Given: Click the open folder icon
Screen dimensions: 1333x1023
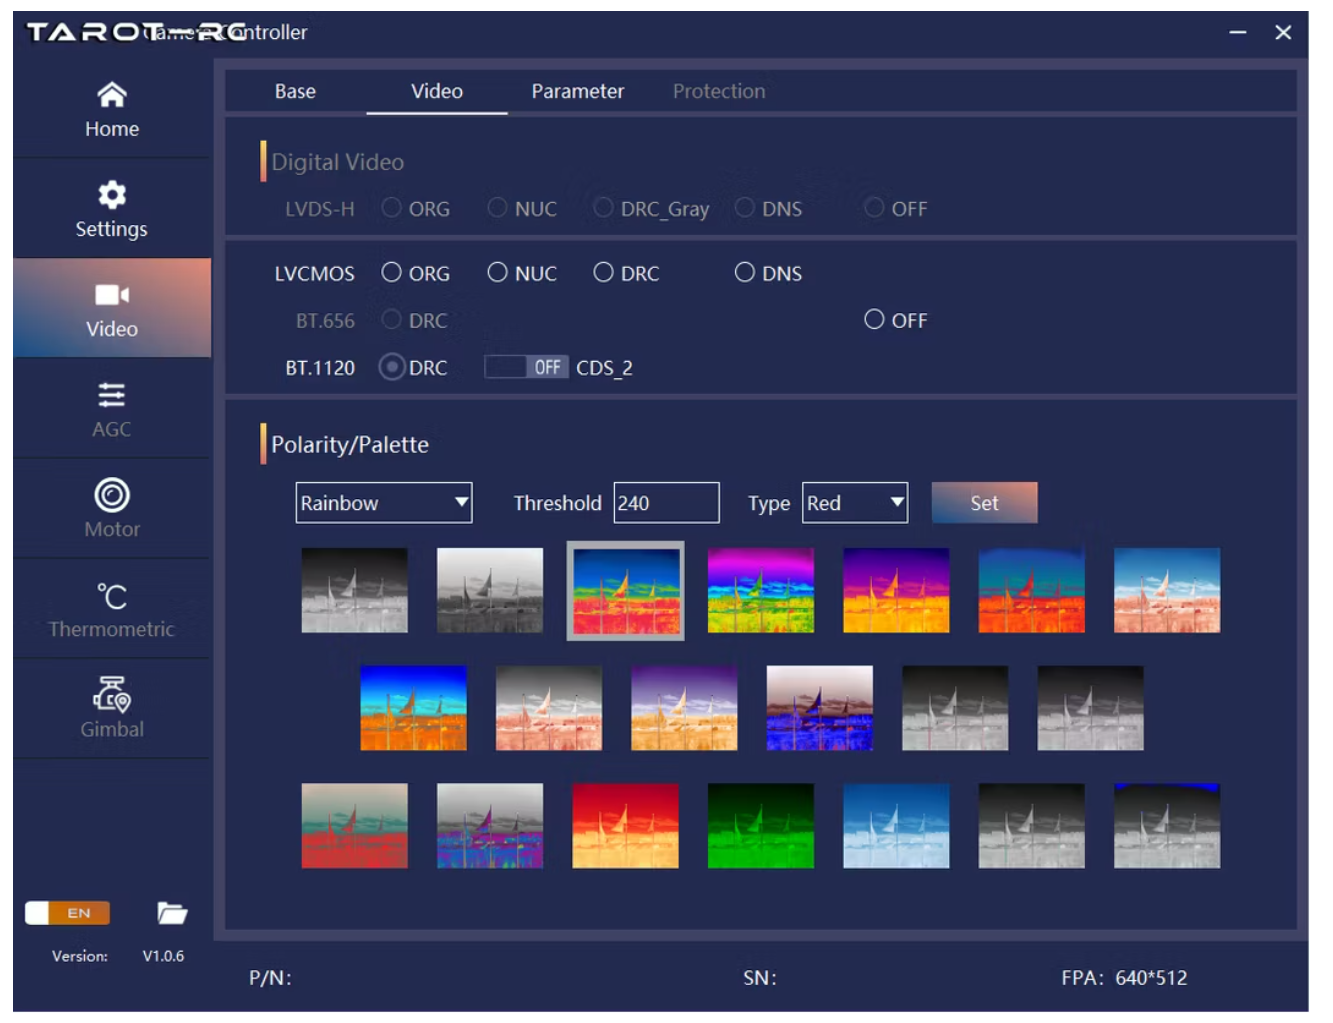Looking at the screenshot, I should pyautogui.click(x=172, y=913).
